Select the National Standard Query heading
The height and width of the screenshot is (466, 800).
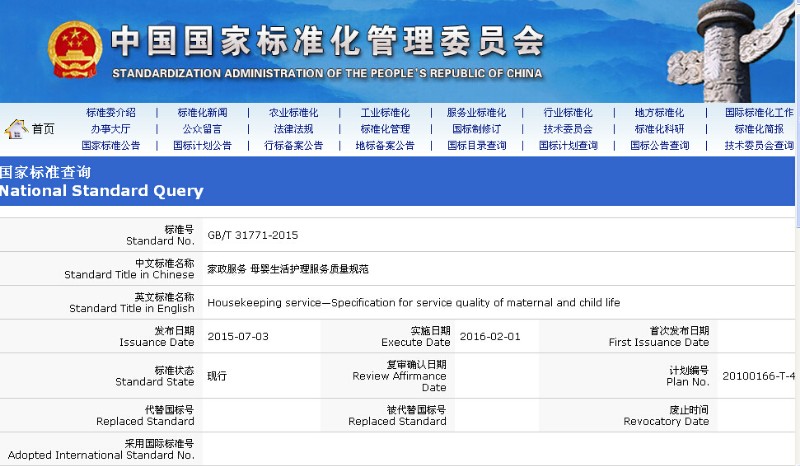click(102, 191)
